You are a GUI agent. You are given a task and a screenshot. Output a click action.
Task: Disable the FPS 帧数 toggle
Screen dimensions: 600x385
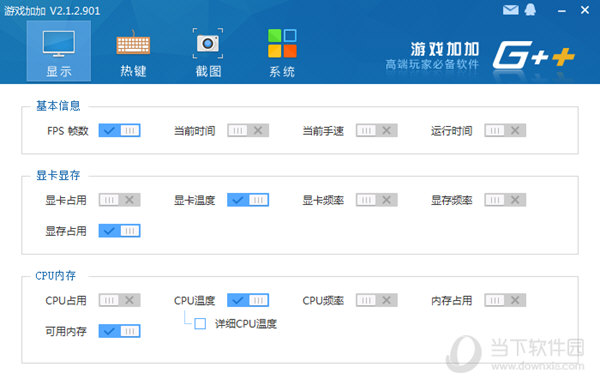119,131
